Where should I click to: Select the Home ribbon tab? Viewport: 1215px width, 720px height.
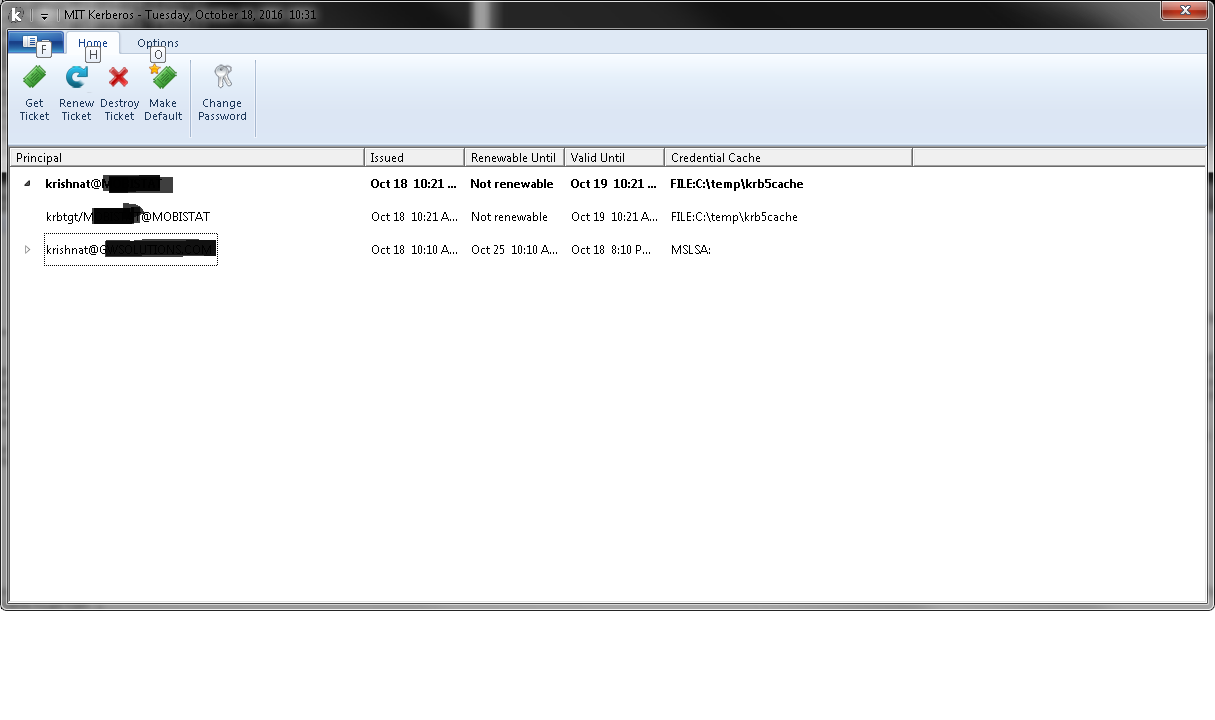coord(93,43)
